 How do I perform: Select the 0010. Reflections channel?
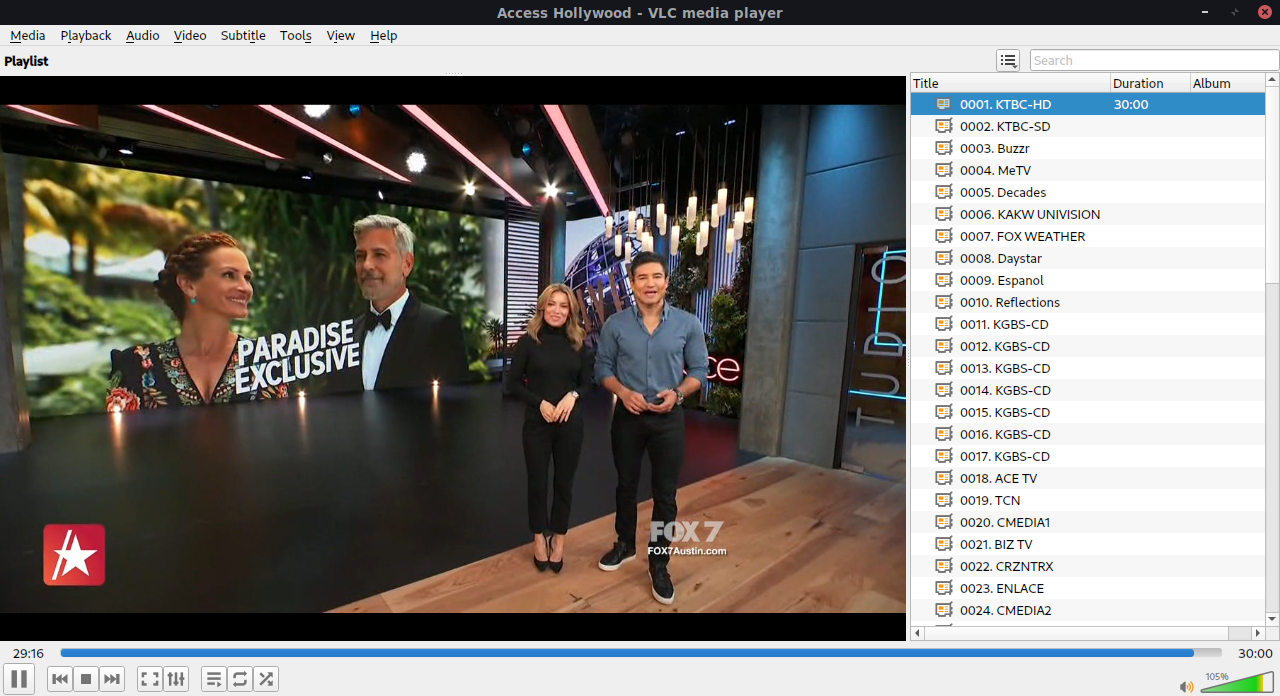[x=1087, y=302]
